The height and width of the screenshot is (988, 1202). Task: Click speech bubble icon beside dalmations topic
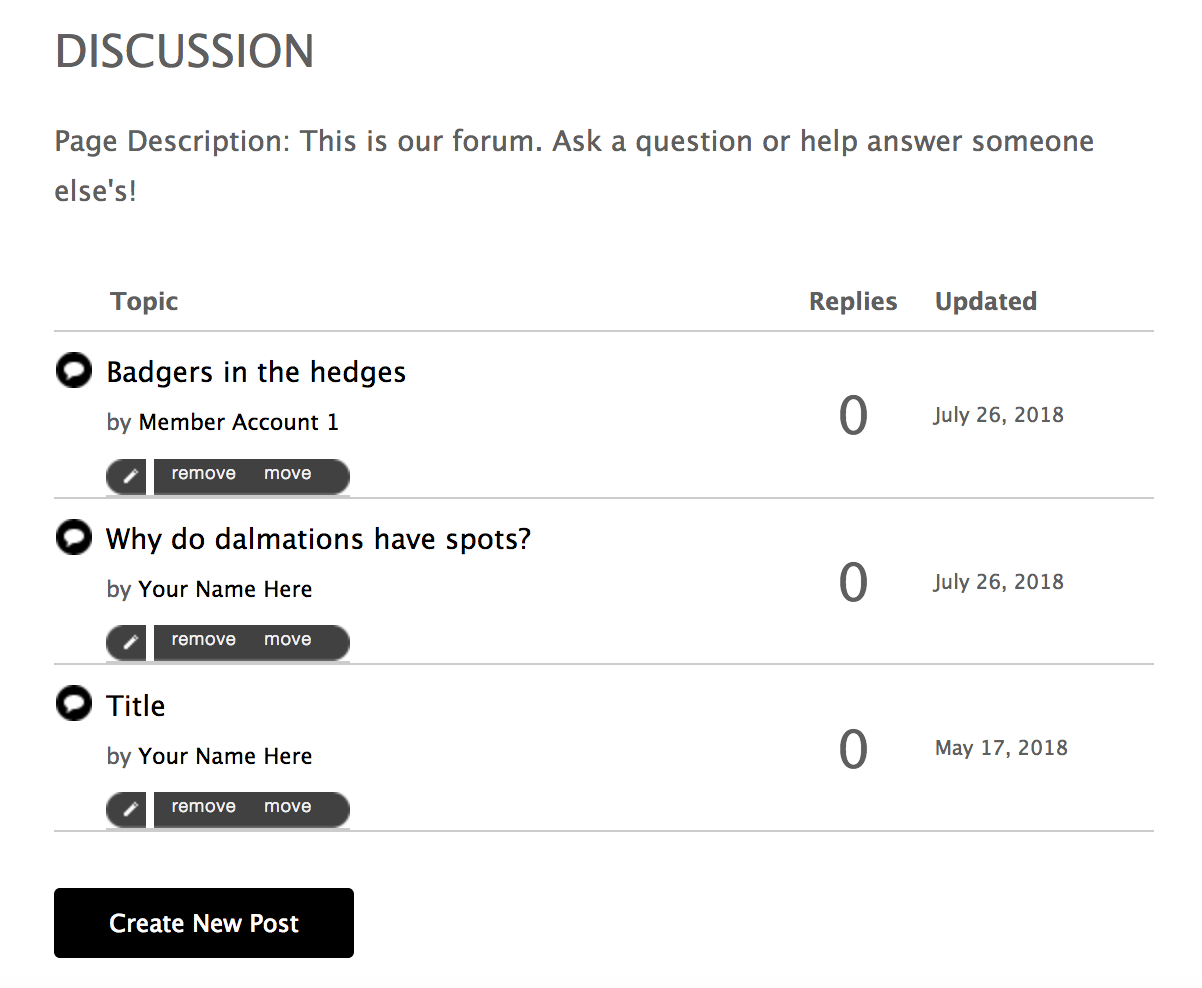[73, 538]
